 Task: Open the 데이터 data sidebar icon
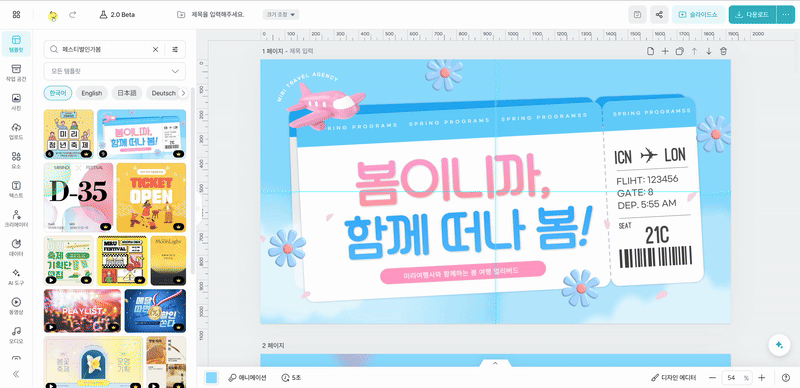pos(16,248)
